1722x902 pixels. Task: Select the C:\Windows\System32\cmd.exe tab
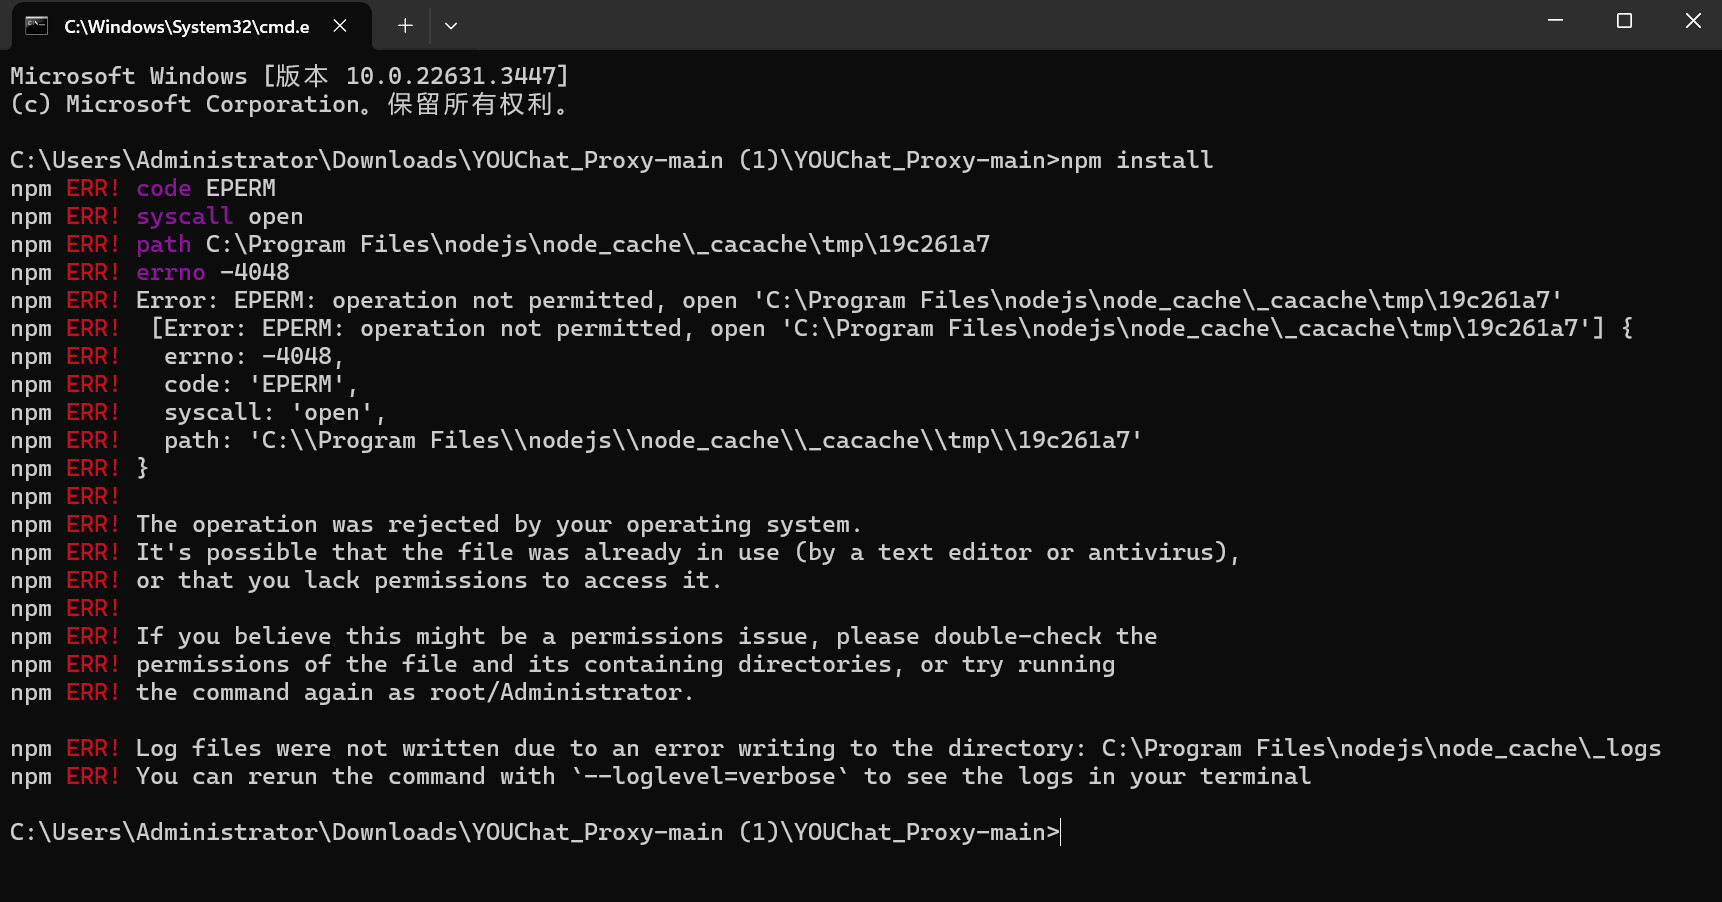coord(186,26)
